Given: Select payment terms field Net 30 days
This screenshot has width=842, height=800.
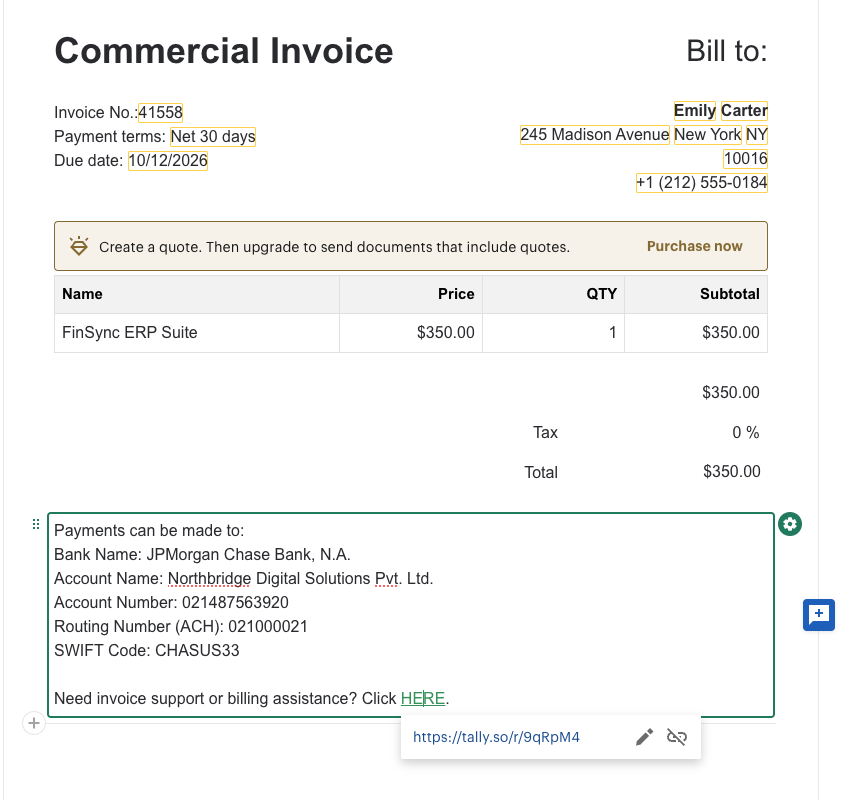Looking at the screenshot, I should tap(213, 136).
